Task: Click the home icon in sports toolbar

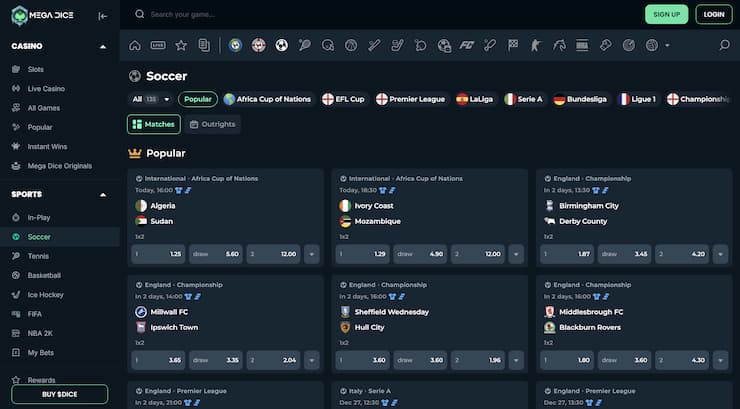Action: (x=135, y=45)
